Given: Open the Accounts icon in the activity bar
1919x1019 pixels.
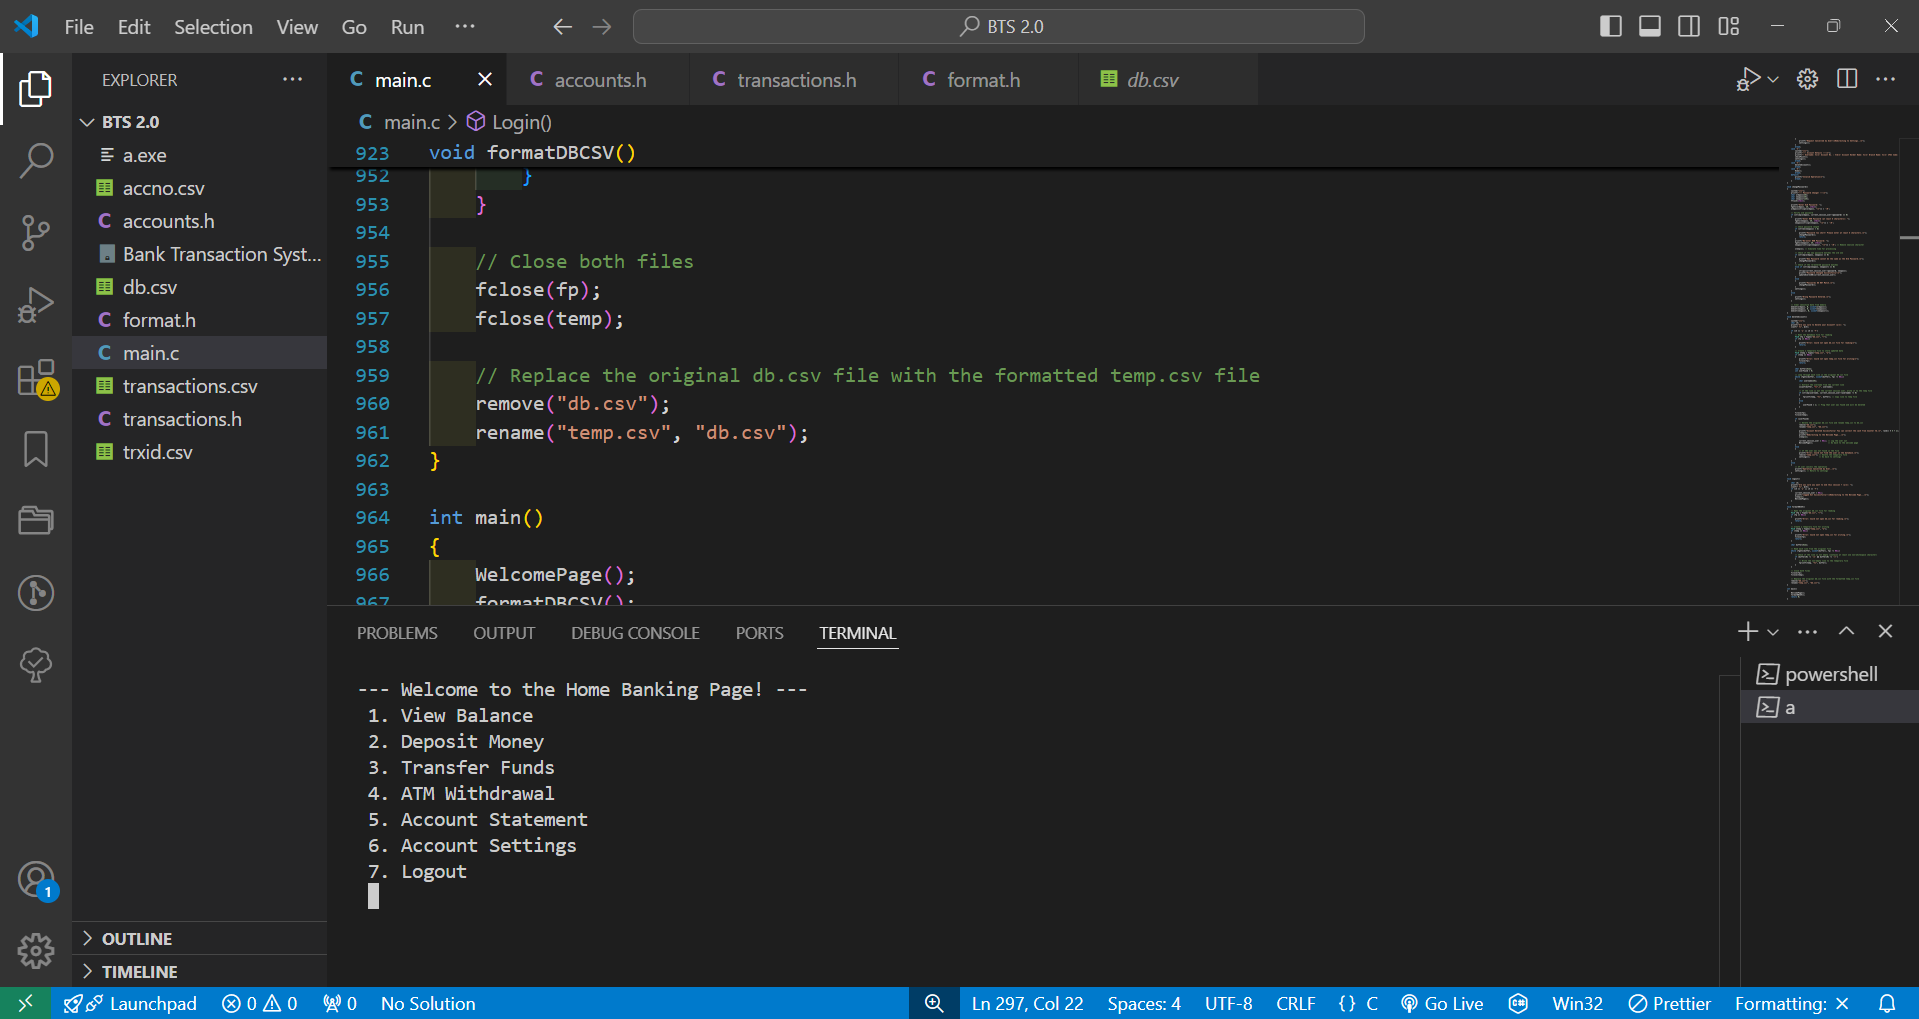Looking at the screenshot, I should pos(36,880).
